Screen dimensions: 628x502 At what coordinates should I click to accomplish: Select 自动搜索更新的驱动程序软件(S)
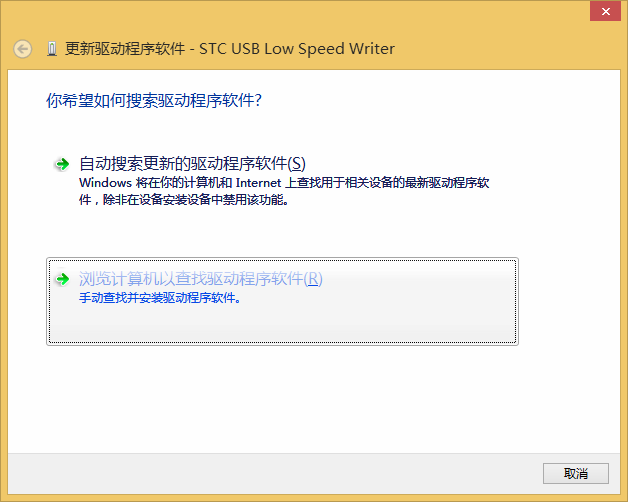pyautogui.click(x=192, y=164)
